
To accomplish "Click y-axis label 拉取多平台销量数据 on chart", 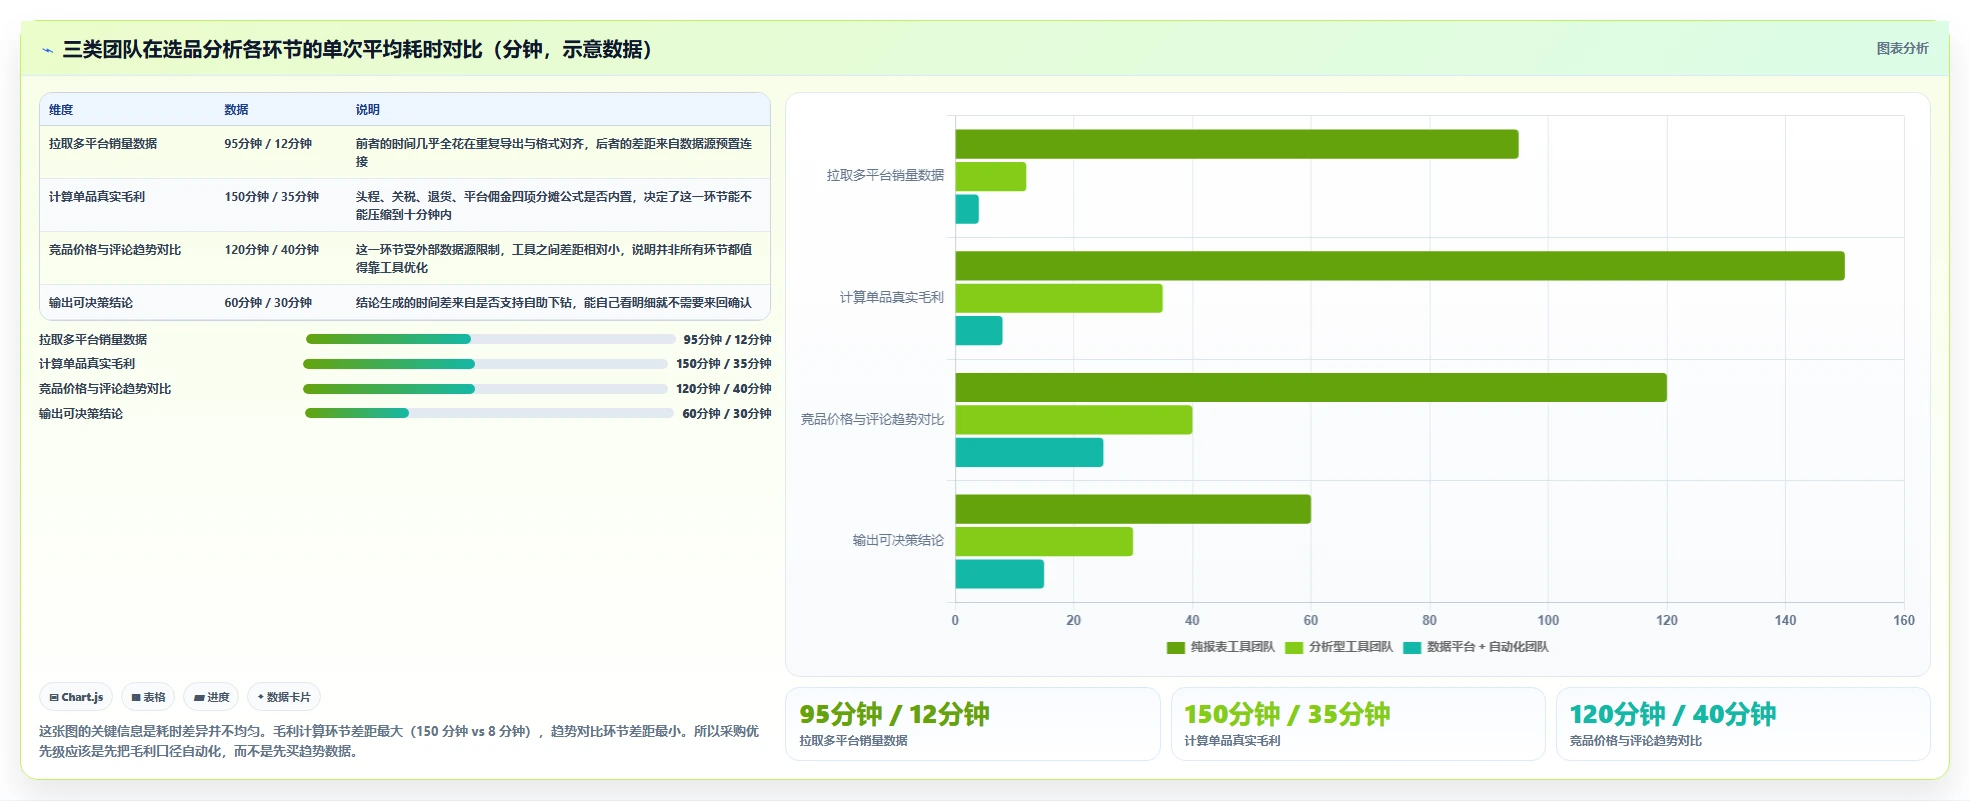I will pos(885,175).
